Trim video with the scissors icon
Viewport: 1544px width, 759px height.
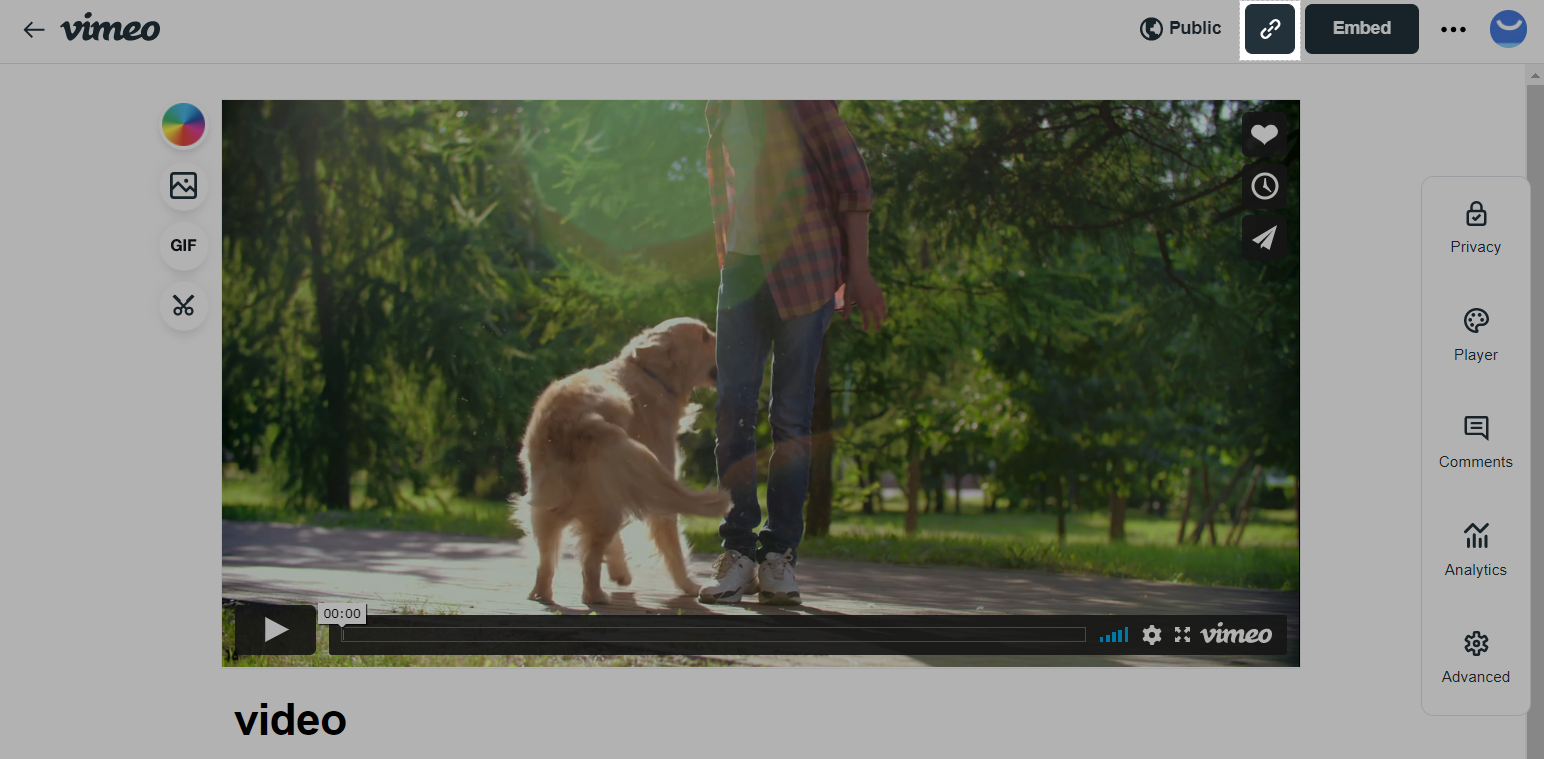(183, 305)
